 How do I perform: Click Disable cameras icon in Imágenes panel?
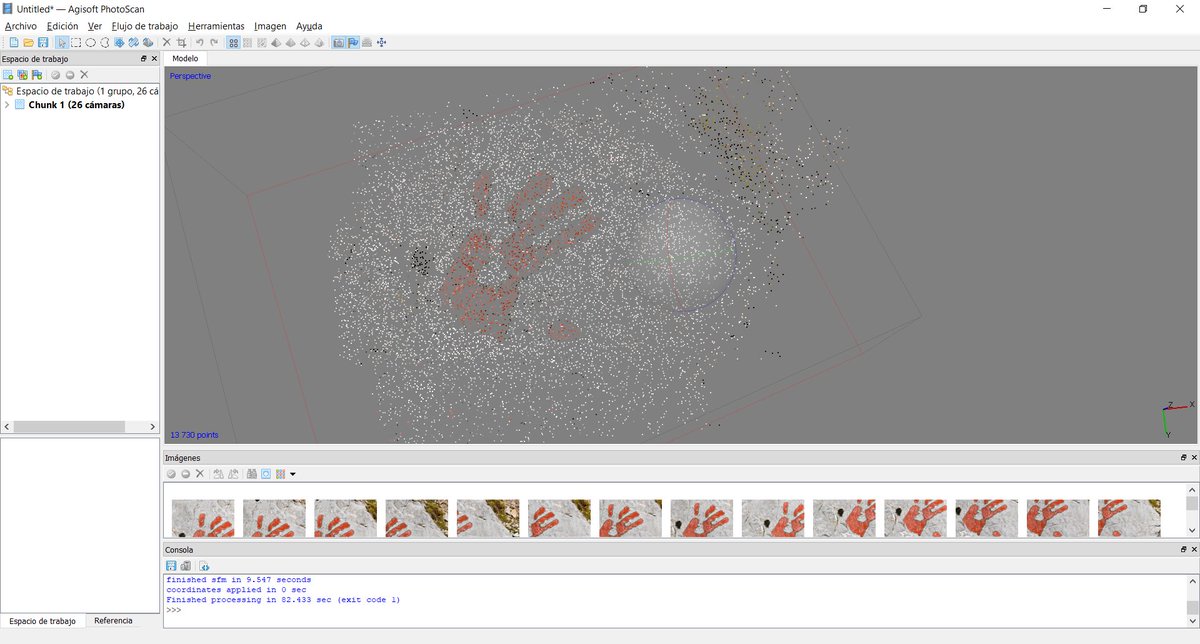pos(186,473)
